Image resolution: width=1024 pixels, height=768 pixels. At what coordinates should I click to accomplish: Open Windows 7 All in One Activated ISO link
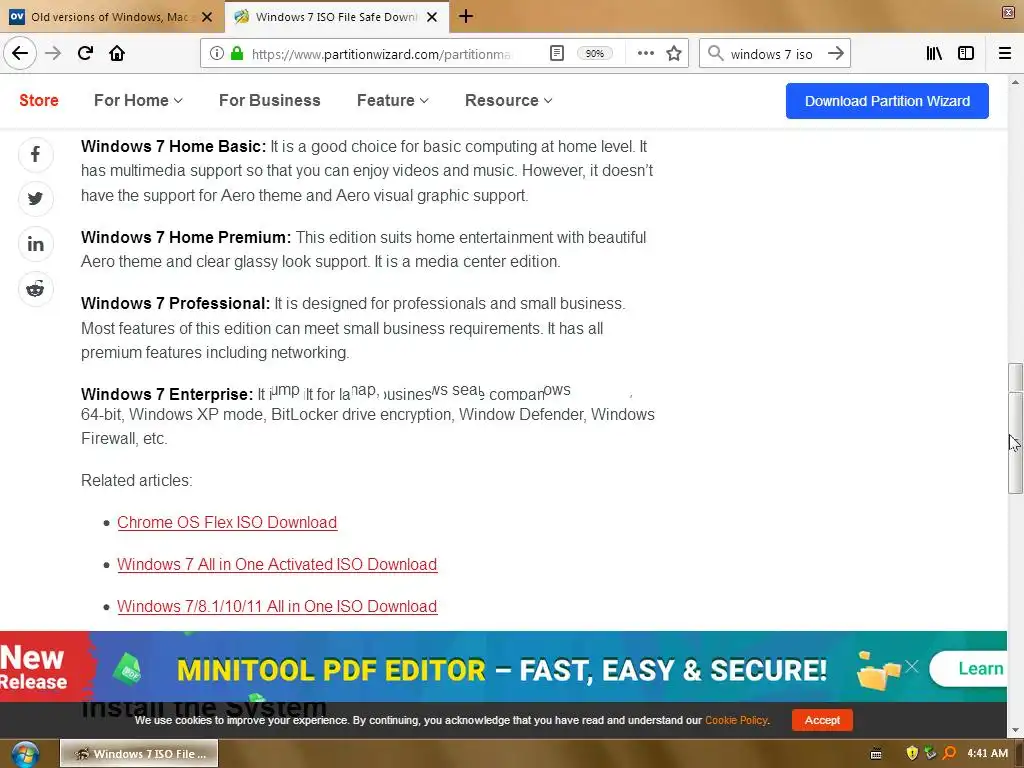tap(277, 564)
